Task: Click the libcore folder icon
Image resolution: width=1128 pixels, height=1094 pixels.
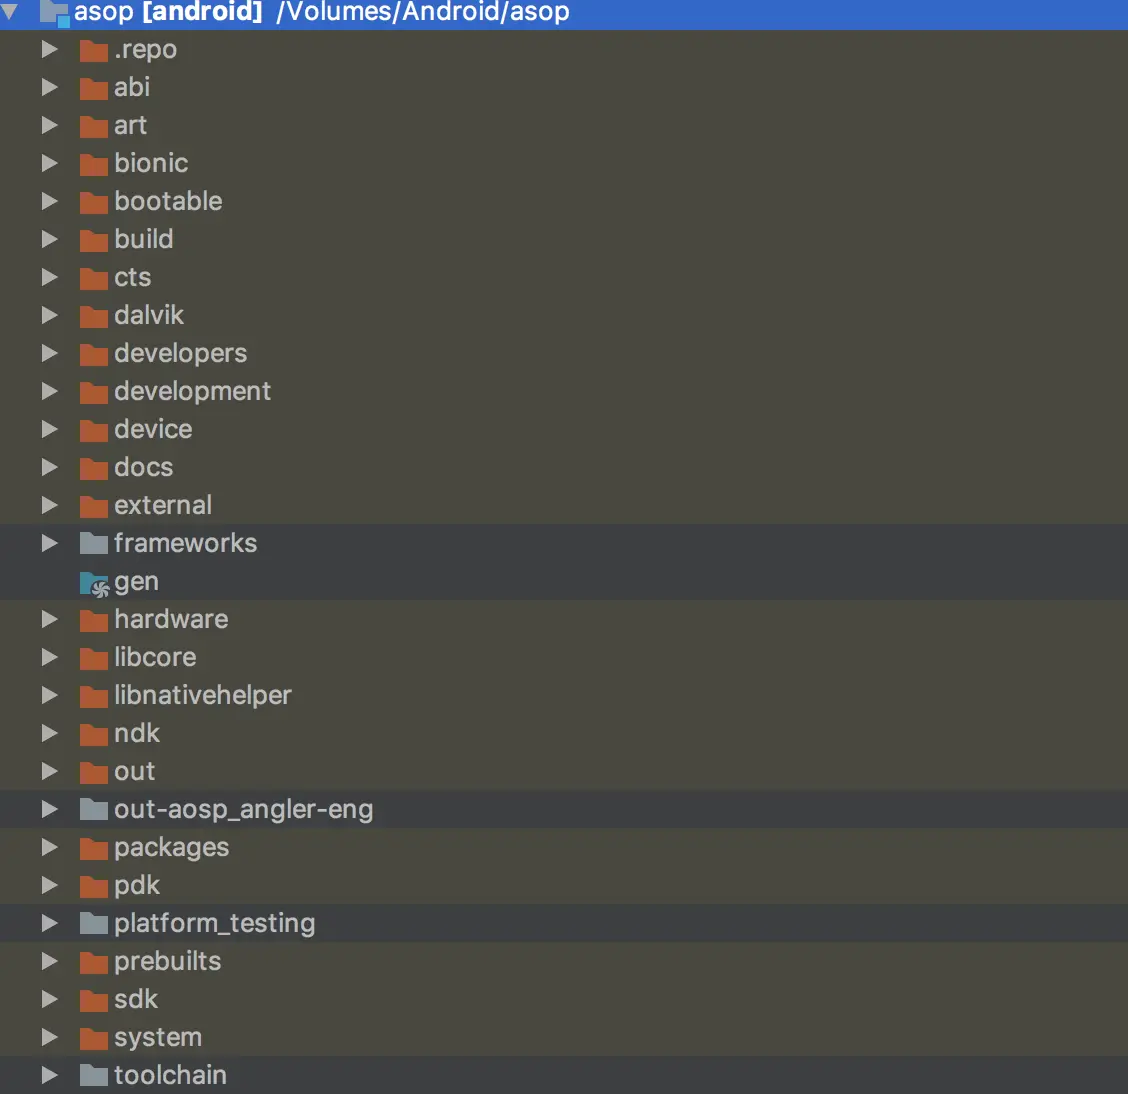Action: pyautogui.click(x=94, y=659)
